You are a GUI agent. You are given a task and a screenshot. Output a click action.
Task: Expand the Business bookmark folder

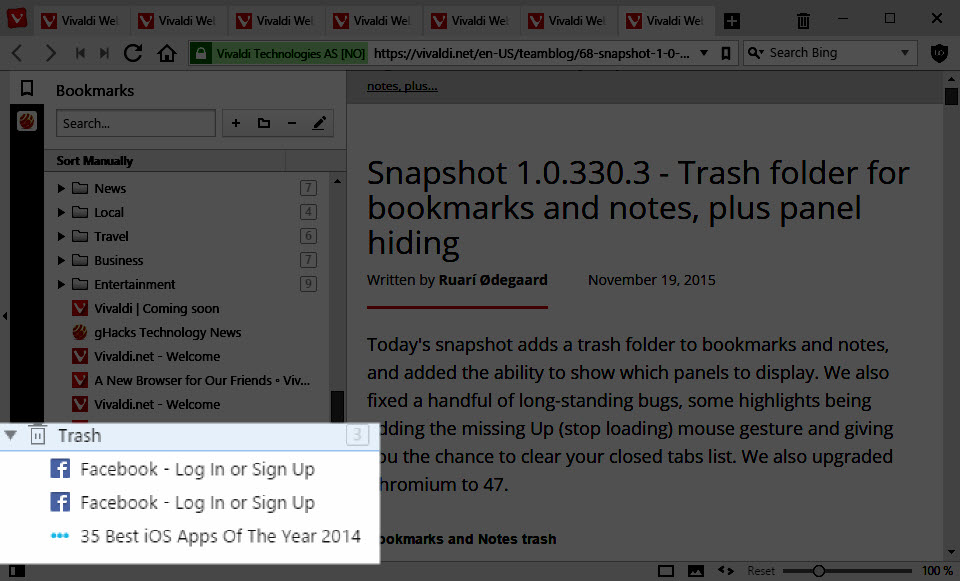61,260
